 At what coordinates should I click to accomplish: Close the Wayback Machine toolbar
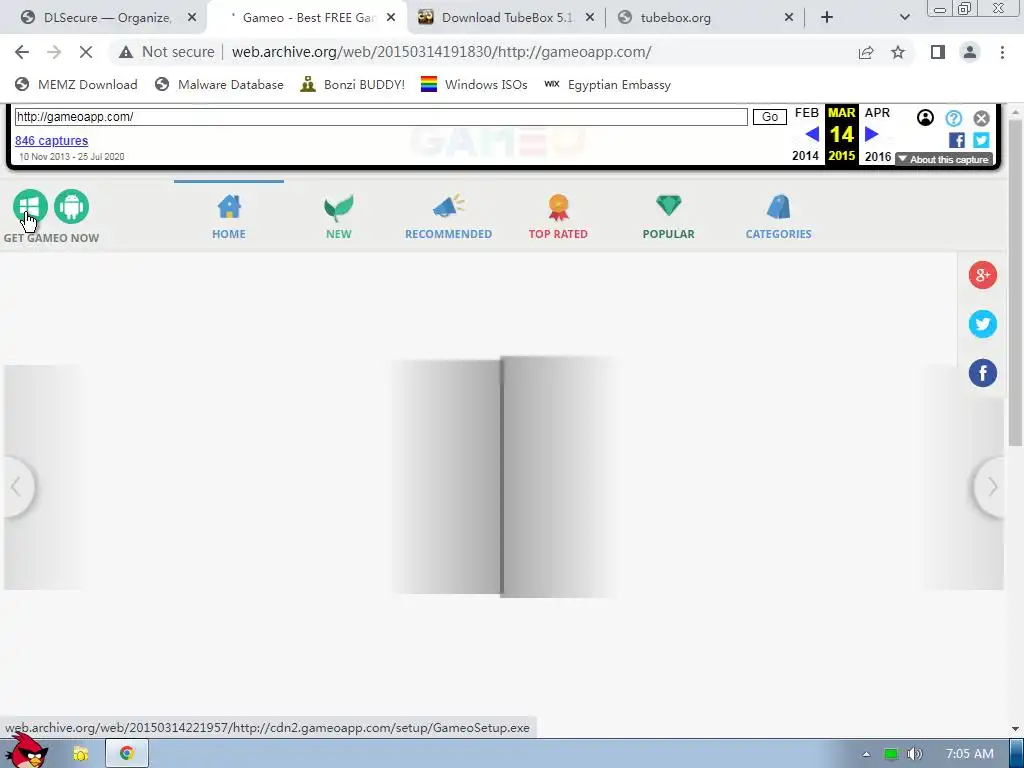coord(981,118)
